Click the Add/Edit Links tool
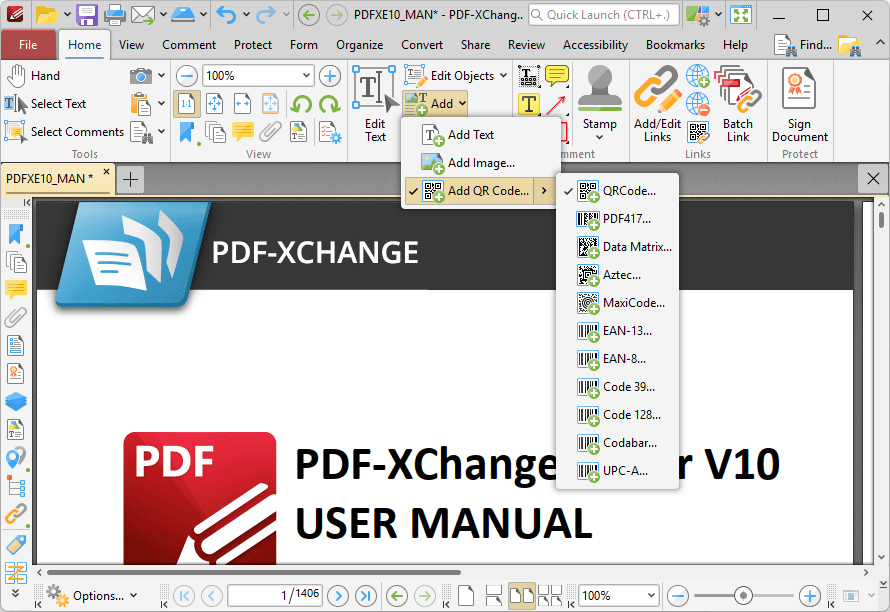890x612 pixels. pos(657,103)
